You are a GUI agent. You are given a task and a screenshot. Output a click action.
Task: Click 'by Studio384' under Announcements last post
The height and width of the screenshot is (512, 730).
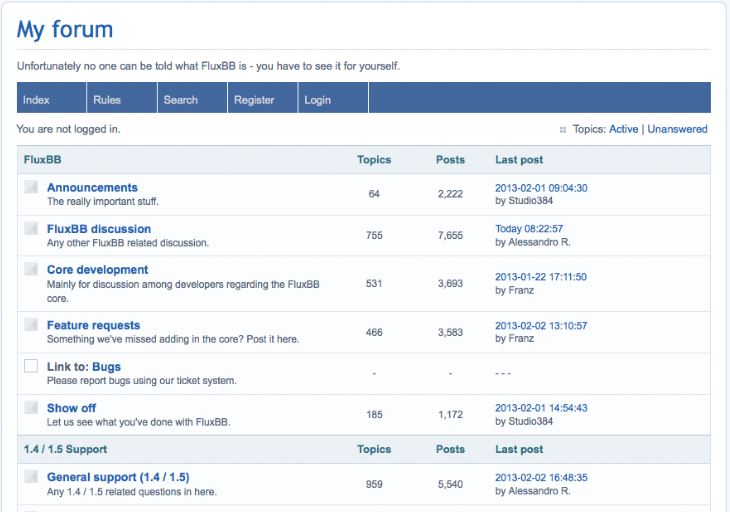[x=524, y=201]
